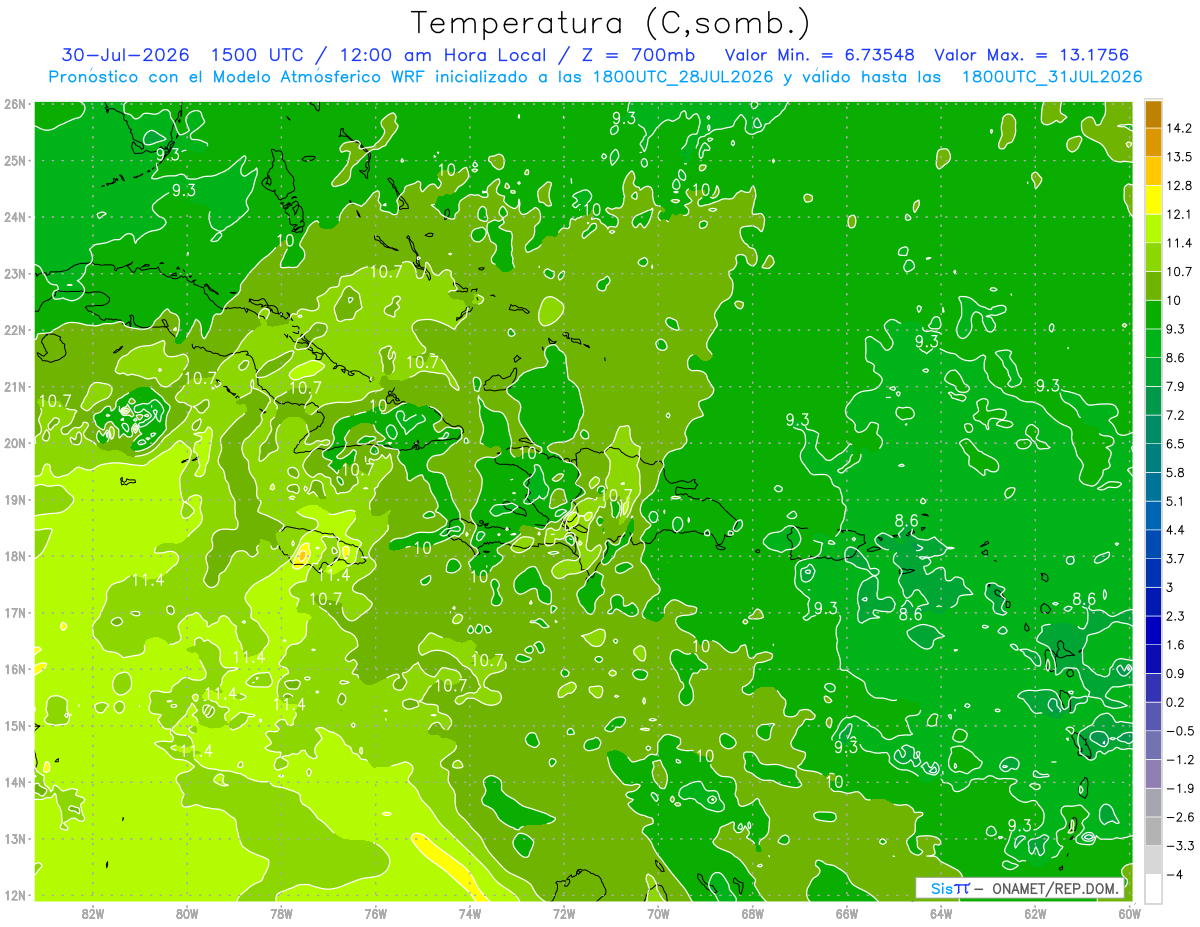Click the '60W' longitude axis label
This screenshot has width=1200, height=927.
click(x=1129, y=913)
